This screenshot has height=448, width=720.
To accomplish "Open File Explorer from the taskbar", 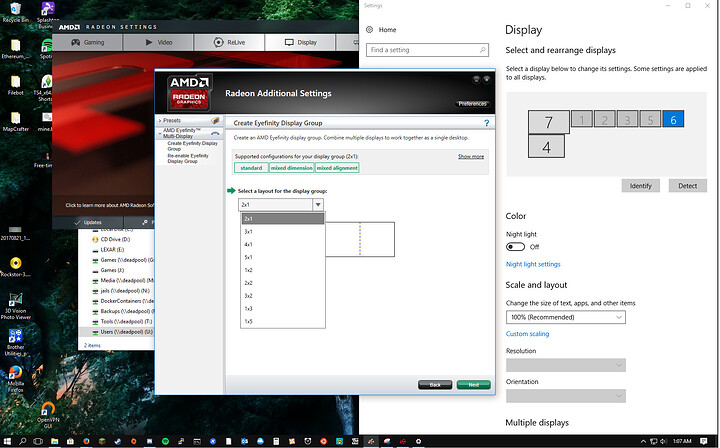I will click(x=54, y=442).
